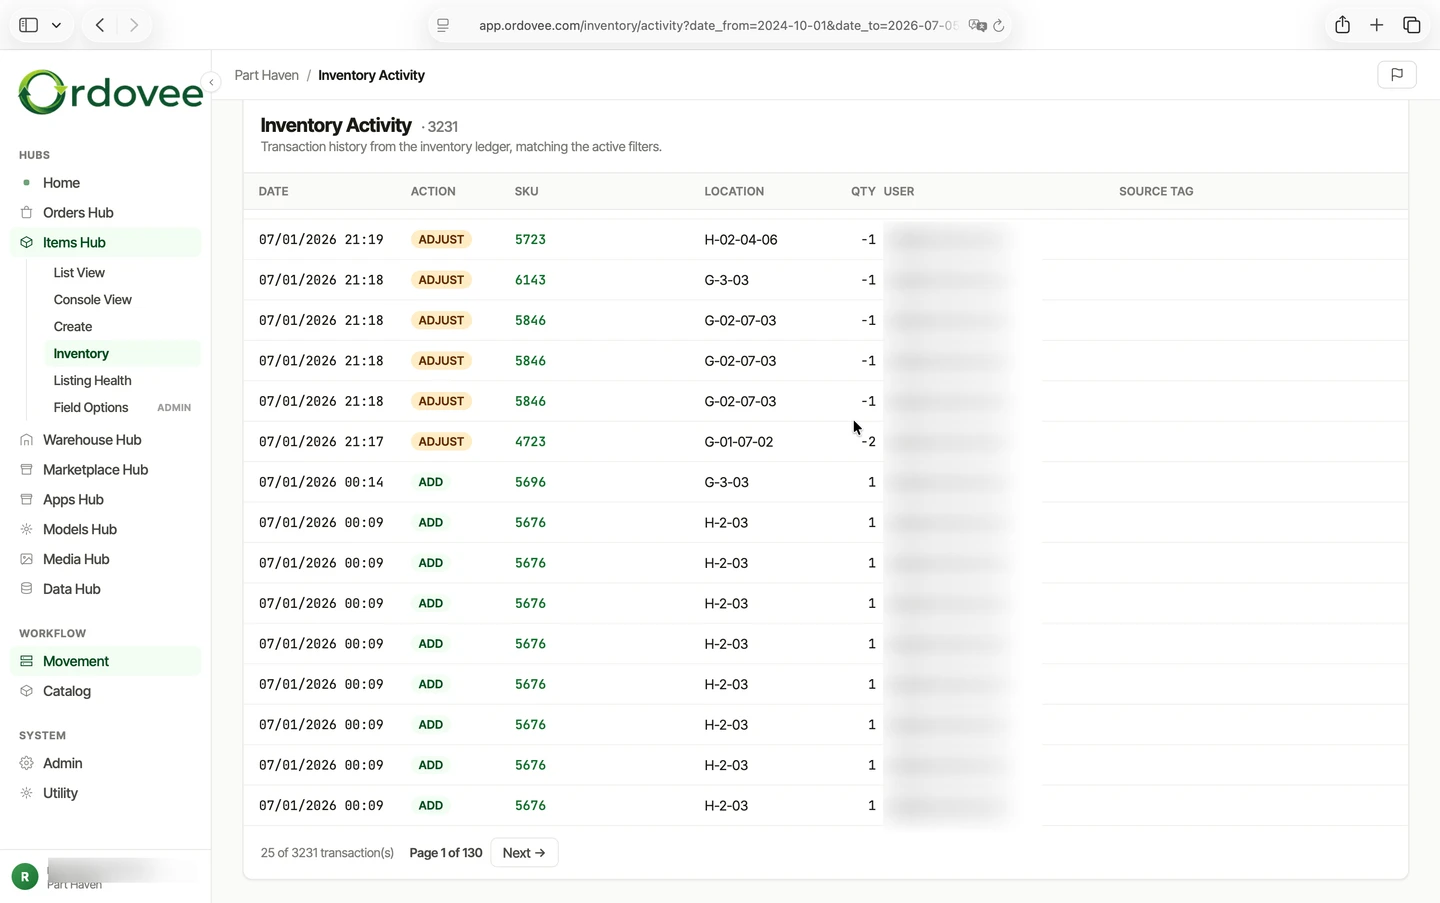Screen dimensions: 1440x903
Task: Click the user avatar R
Action: pyautogui.click(x=25, y=877)
